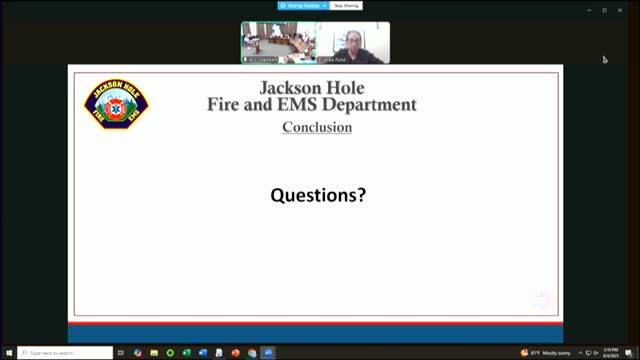Viewport: 640px width, 360px height.
Task: Click the Sharing Desktop indicator label
Action: (303, 6)
